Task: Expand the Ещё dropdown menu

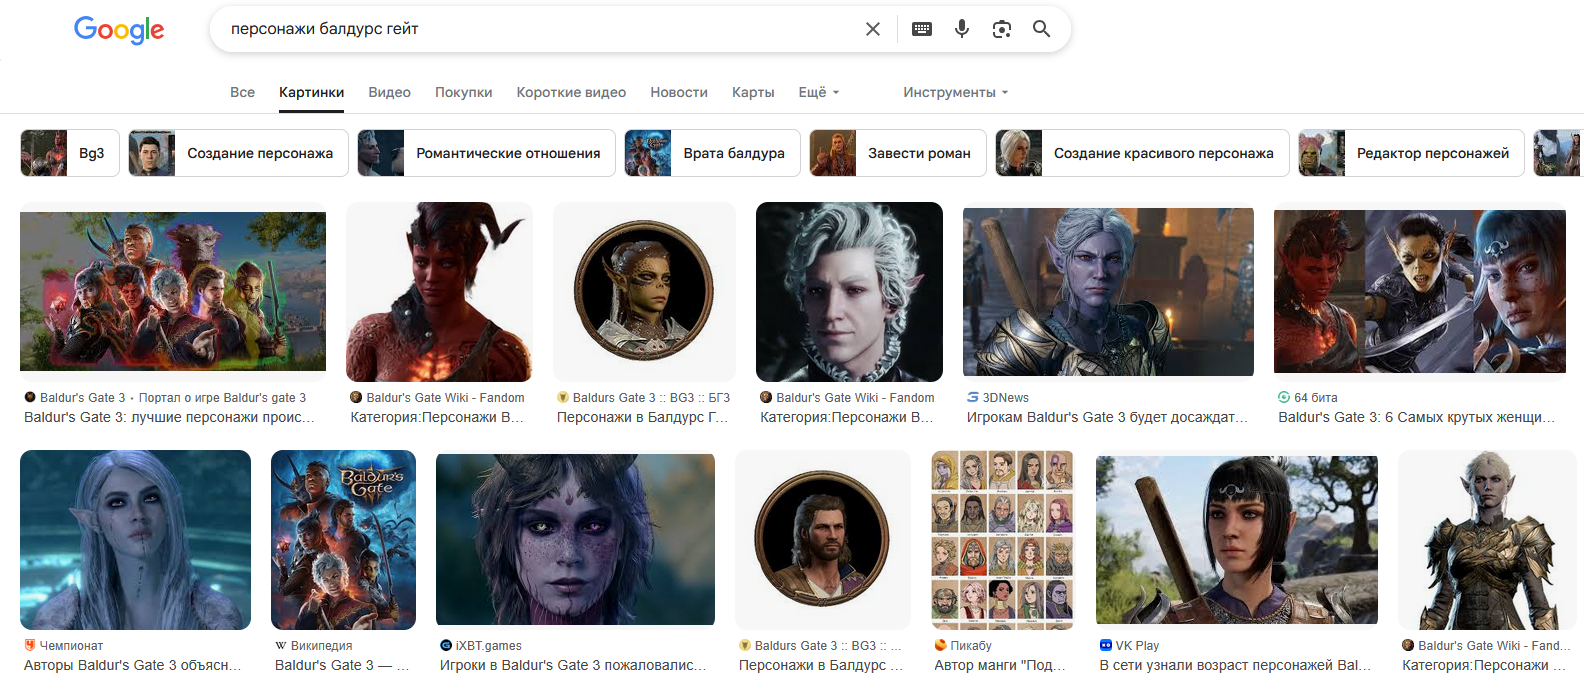Action: click(819, 92)
